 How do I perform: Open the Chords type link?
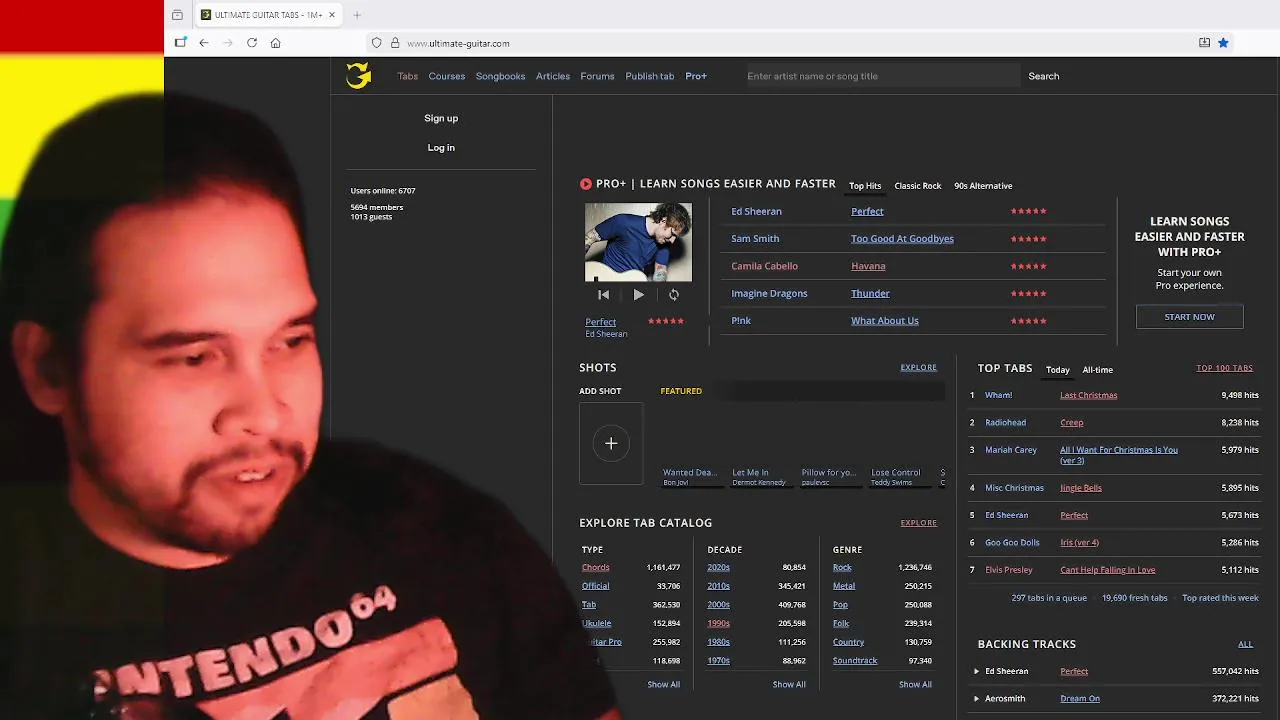(596, 568)
